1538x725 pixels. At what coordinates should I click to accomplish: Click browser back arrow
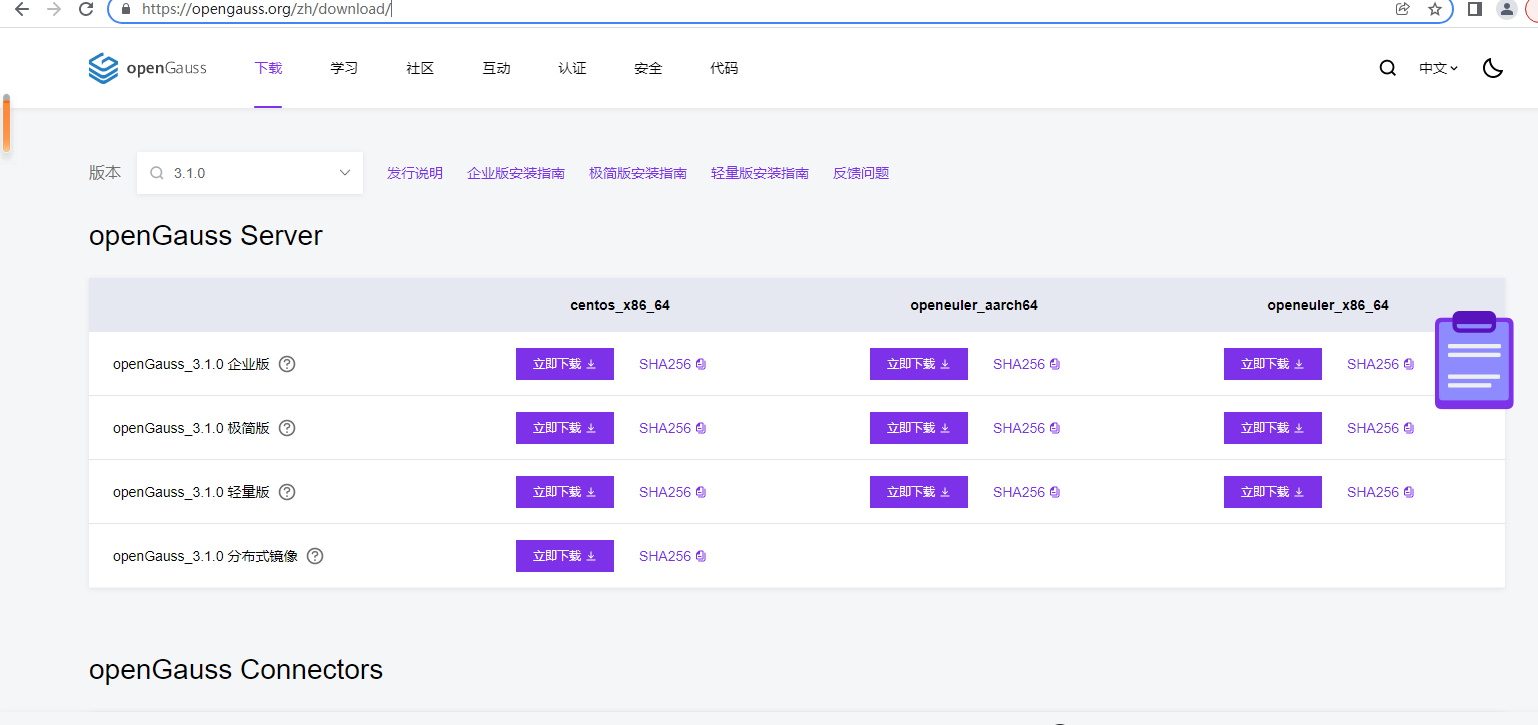click(22, 9)
